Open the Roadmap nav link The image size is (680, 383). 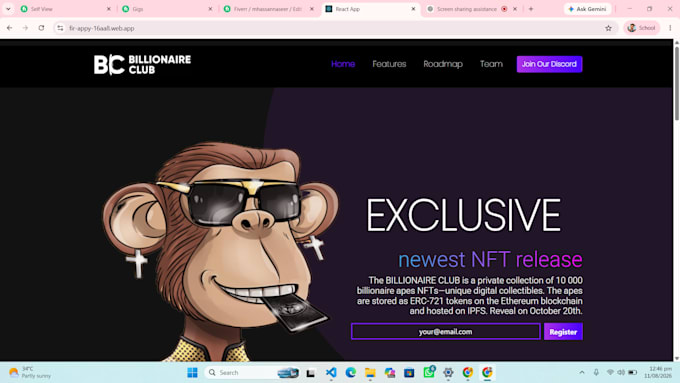pos(443,64)
